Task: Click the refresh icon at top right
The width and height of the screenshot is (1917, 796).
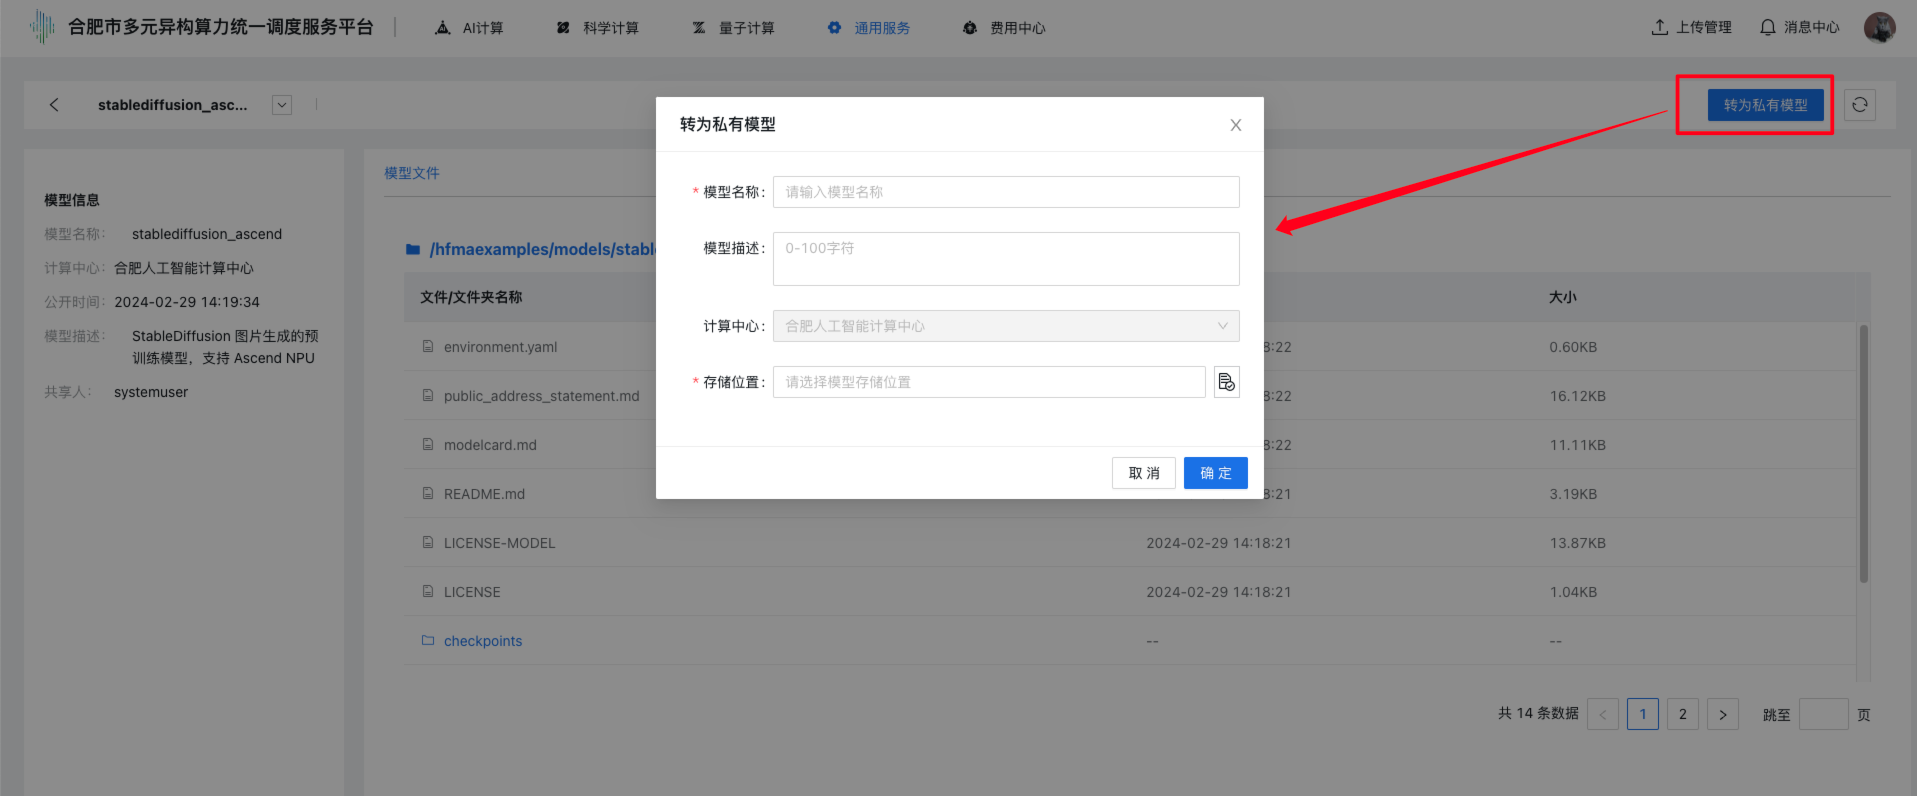Action: coord(1859,105)
